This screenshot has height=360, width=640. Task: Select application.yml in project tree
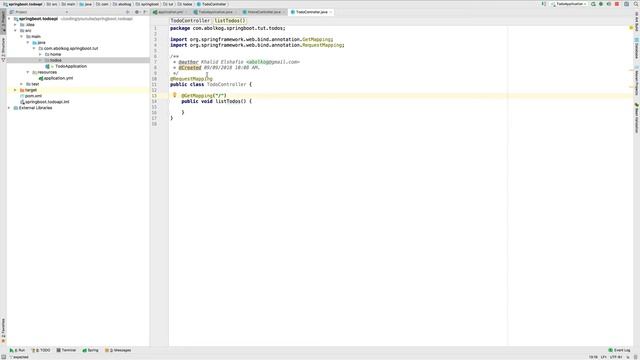pos(58,78)
